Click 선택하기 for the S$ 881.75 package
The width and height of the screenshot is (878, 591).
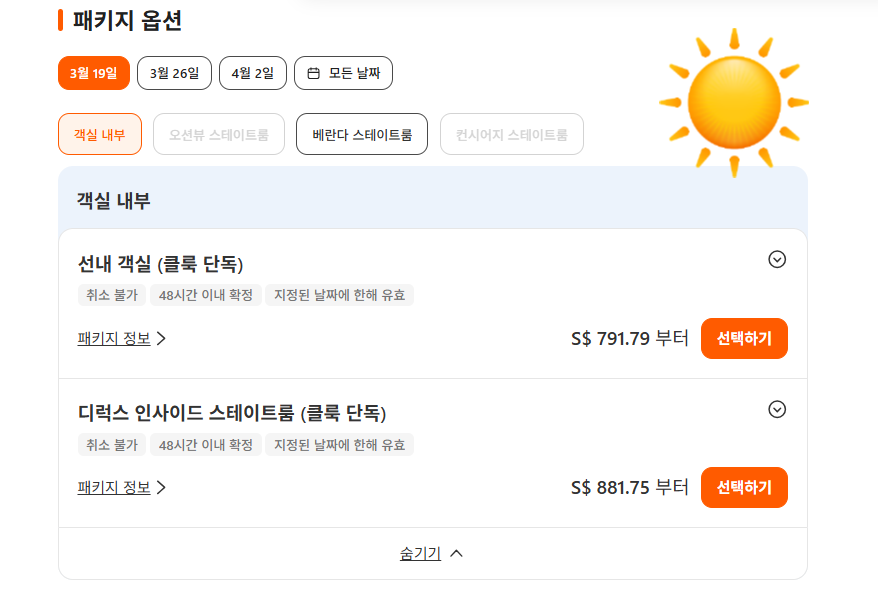[744, 487]
